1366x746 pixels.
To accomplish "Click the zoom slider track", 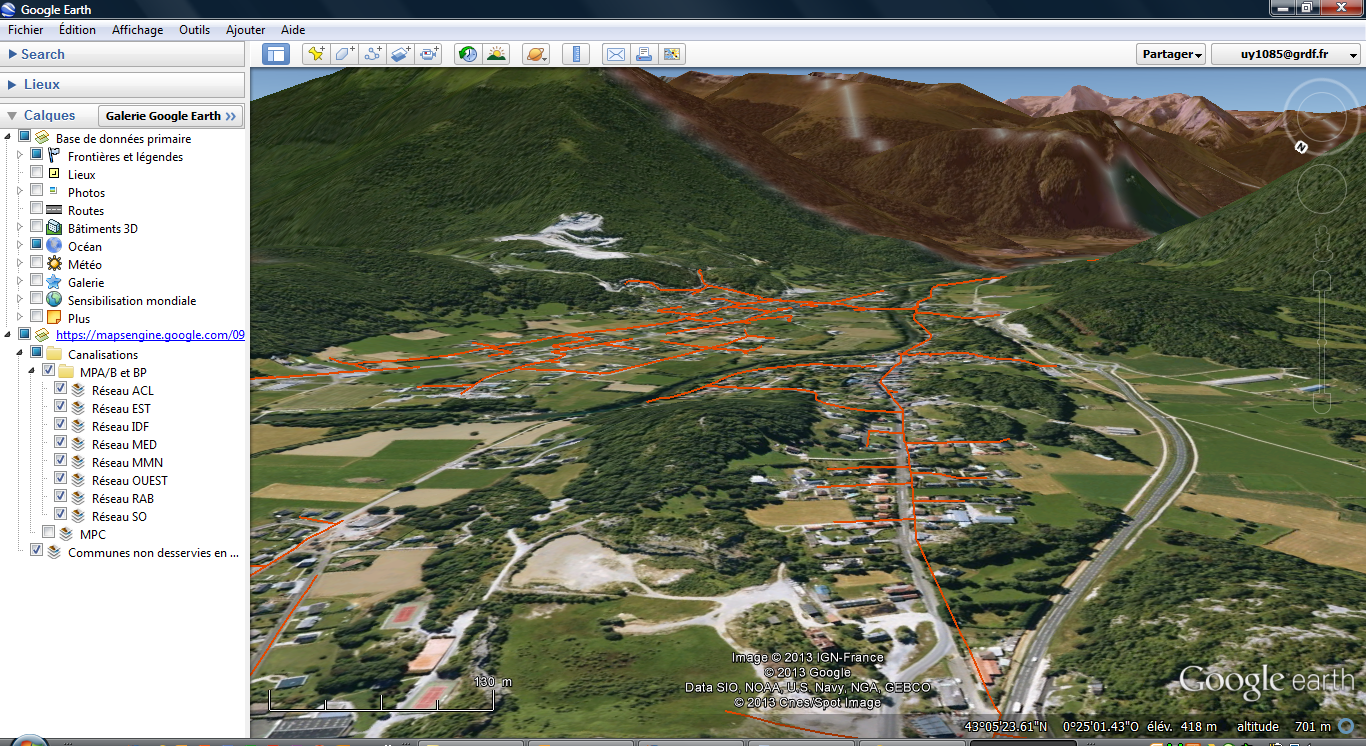I will coord(1322,340).
